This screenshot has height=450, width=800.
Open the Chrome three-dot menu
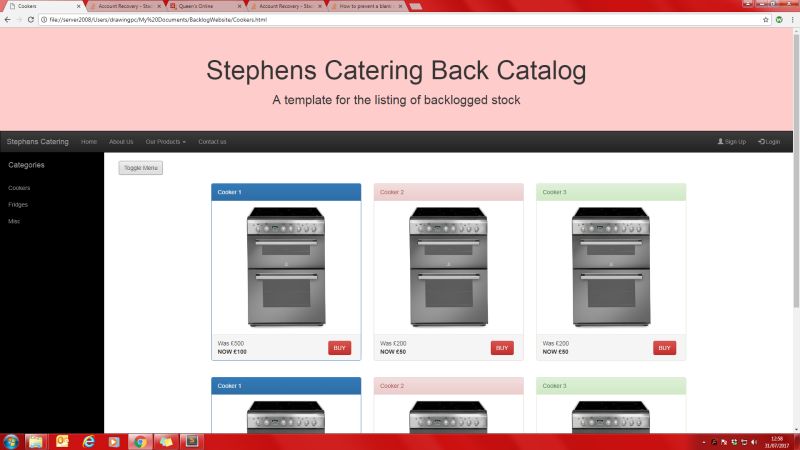(x=792, y=19)
